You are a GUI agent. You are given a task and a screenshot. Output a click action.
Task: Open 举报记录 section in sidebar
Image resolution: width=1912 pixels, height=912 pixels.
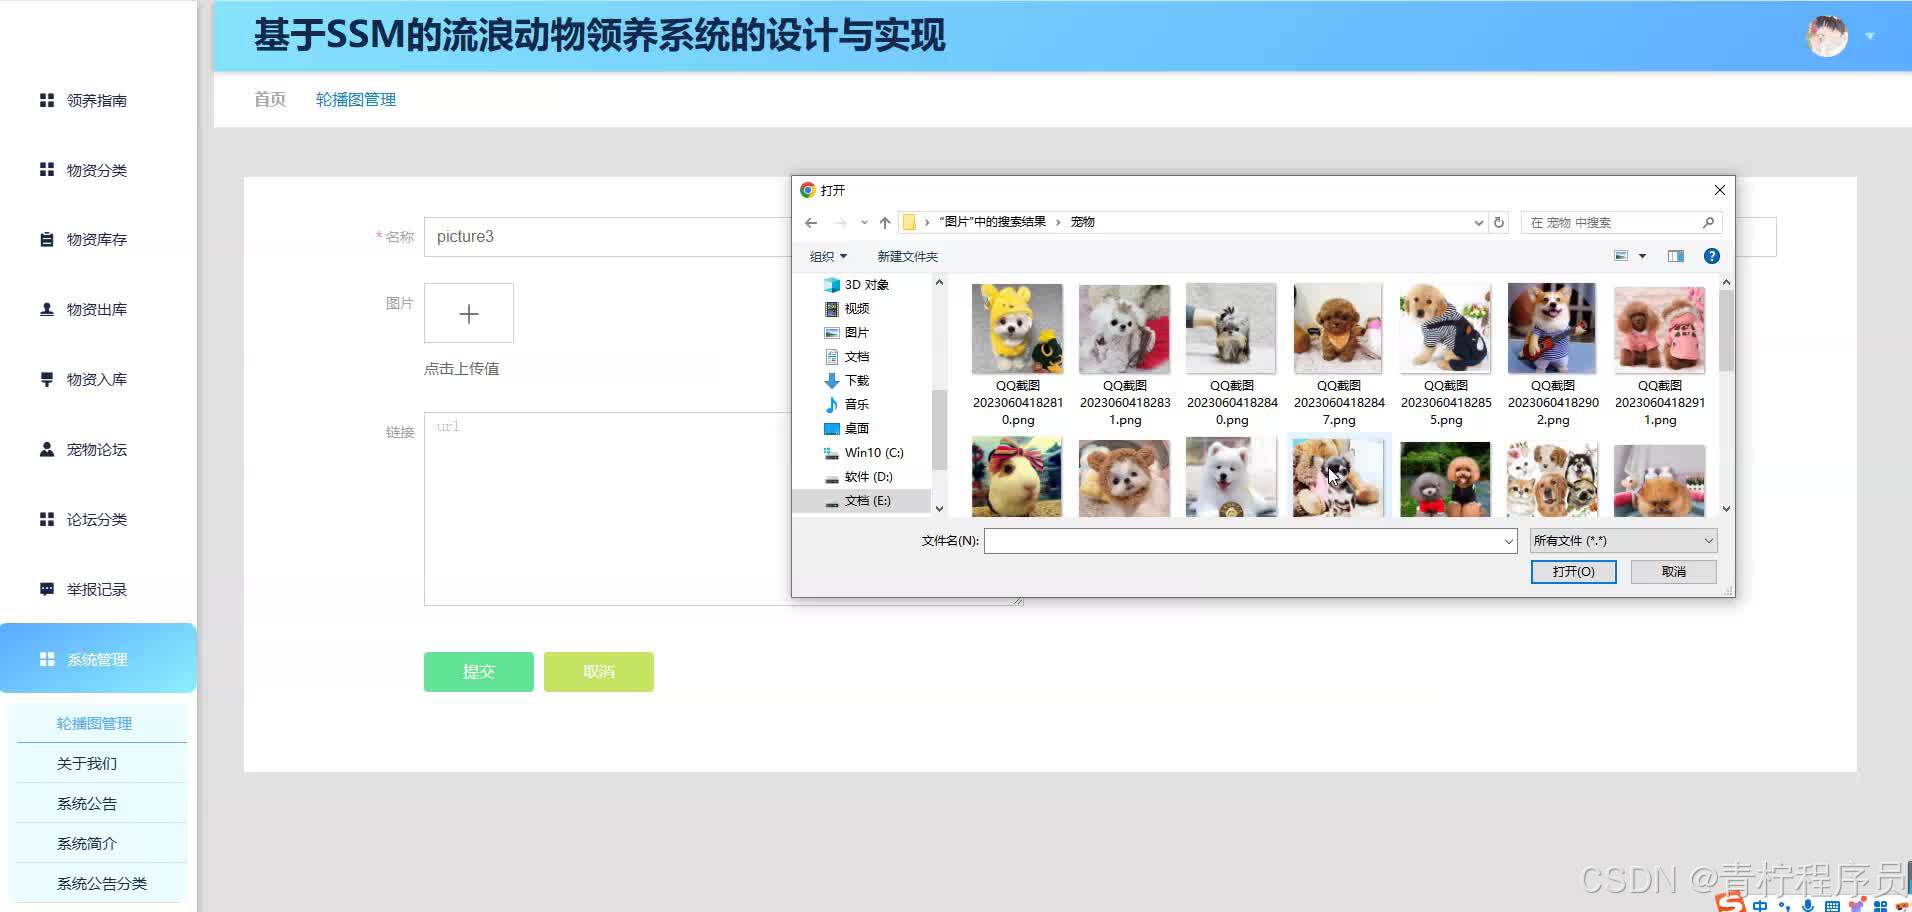click(x=97, y=589)
